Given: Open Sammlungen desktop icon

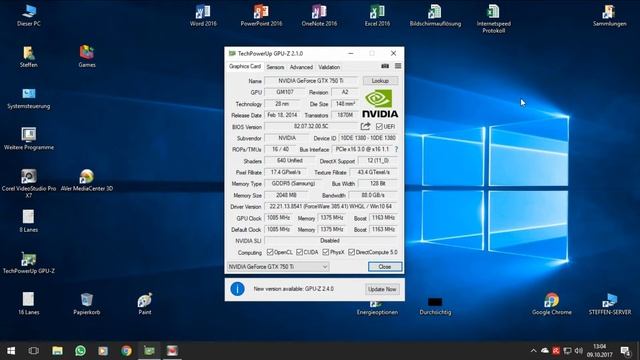Looking at the screenshot, I should (609, 15).
